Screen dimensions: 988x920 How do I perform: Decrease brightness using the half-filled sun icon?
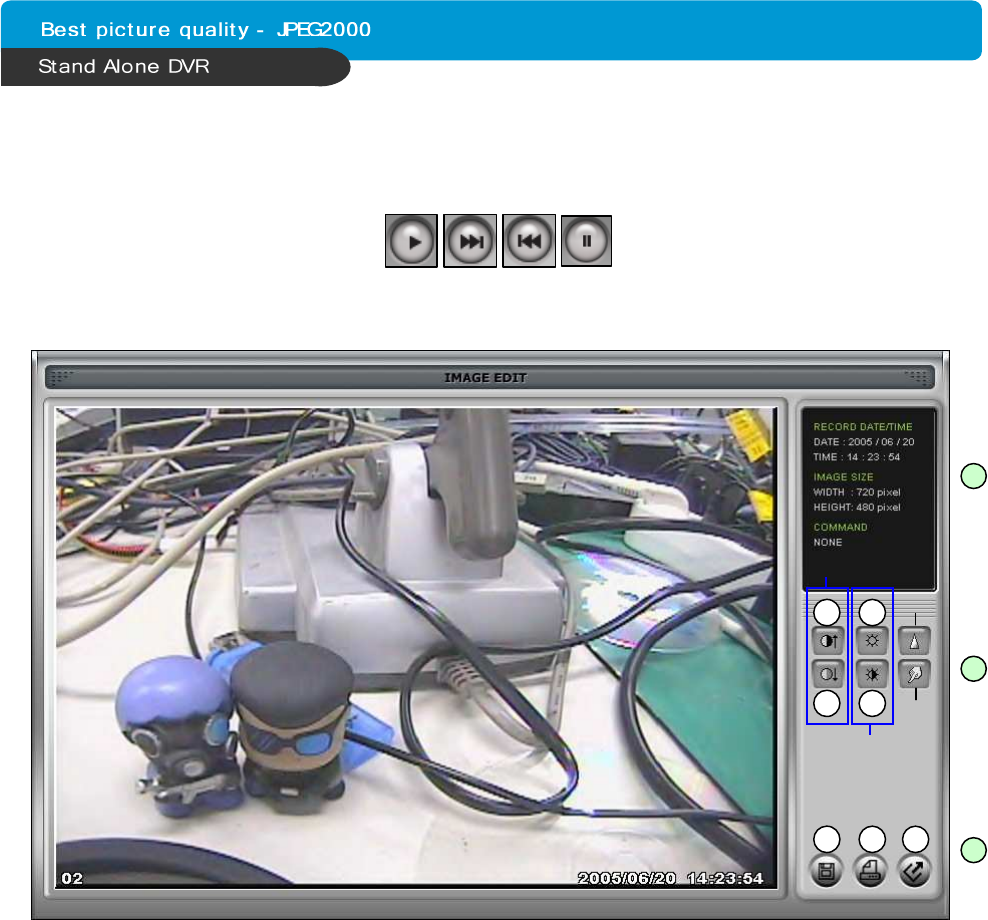(872, 674)
